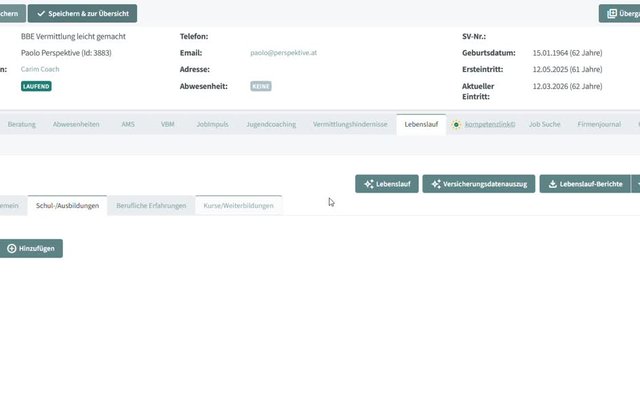640x400 pixels.
Task: Select Jugendcoaching tab
Action: (271, 124)
